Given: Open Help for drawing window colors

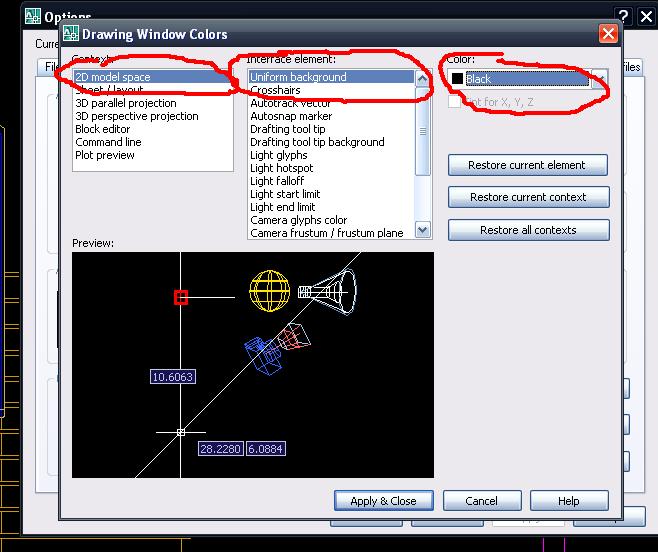Looking at the screenshot, I should (569, 500).
